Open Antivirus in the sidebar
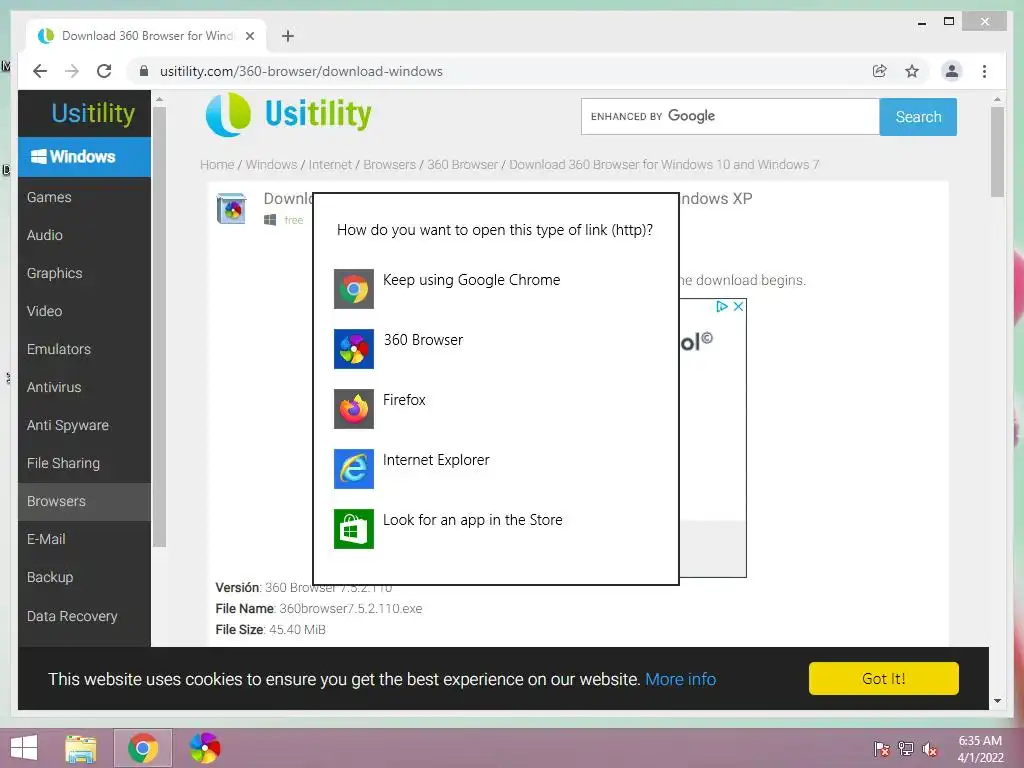 (54, 387)
